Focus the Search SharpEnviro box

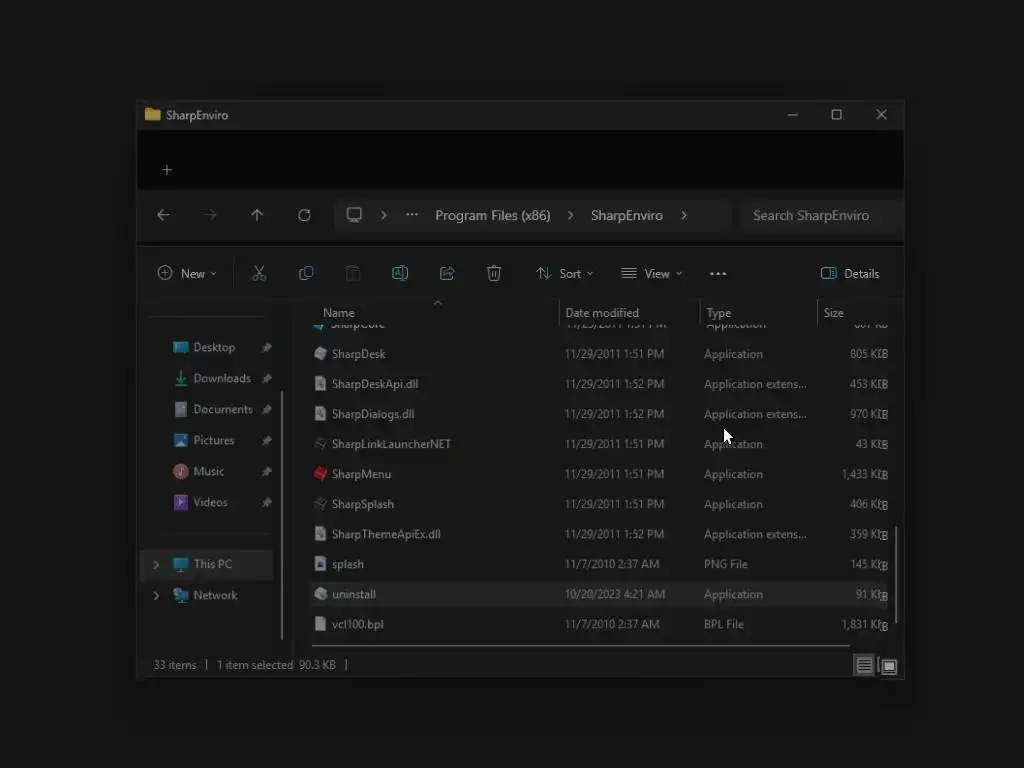pyautogui.click(x=820, y=216)
